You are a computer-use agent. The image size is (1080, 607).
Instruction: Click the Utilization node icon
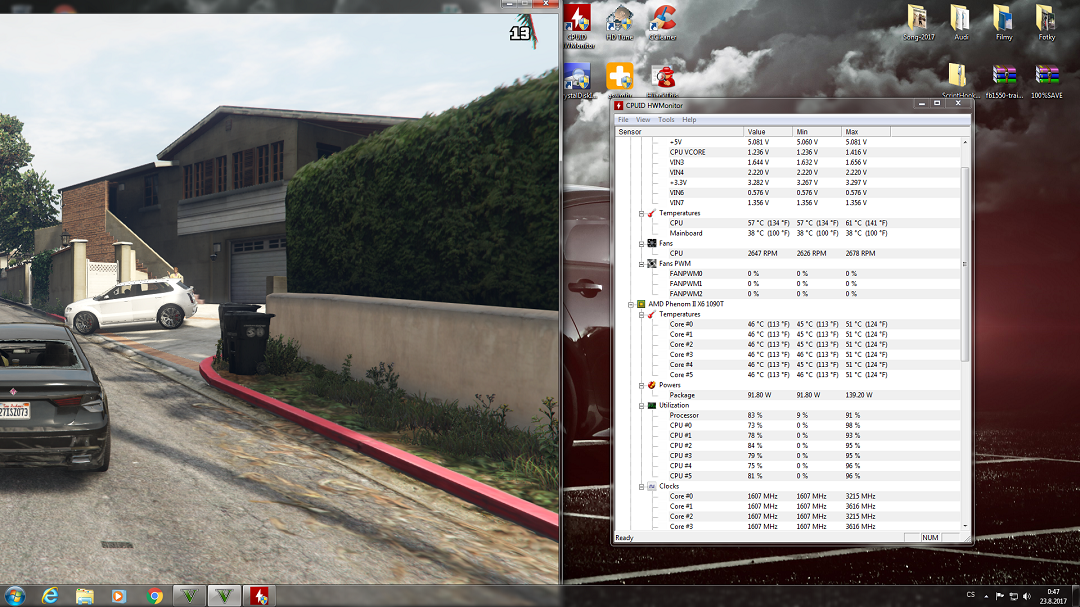tap(652, 405)
